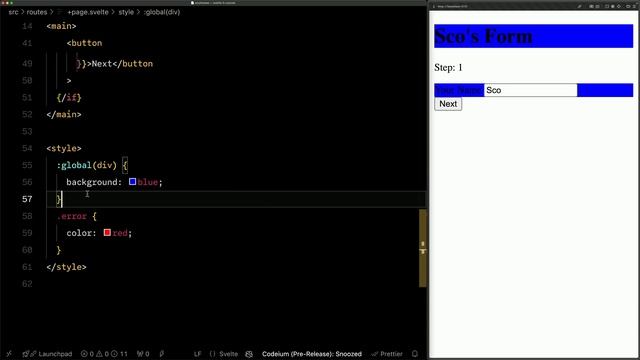Click the Copilot-style icon next to Svelte
The height and width of the screenshot is (360, 640).
249,354
